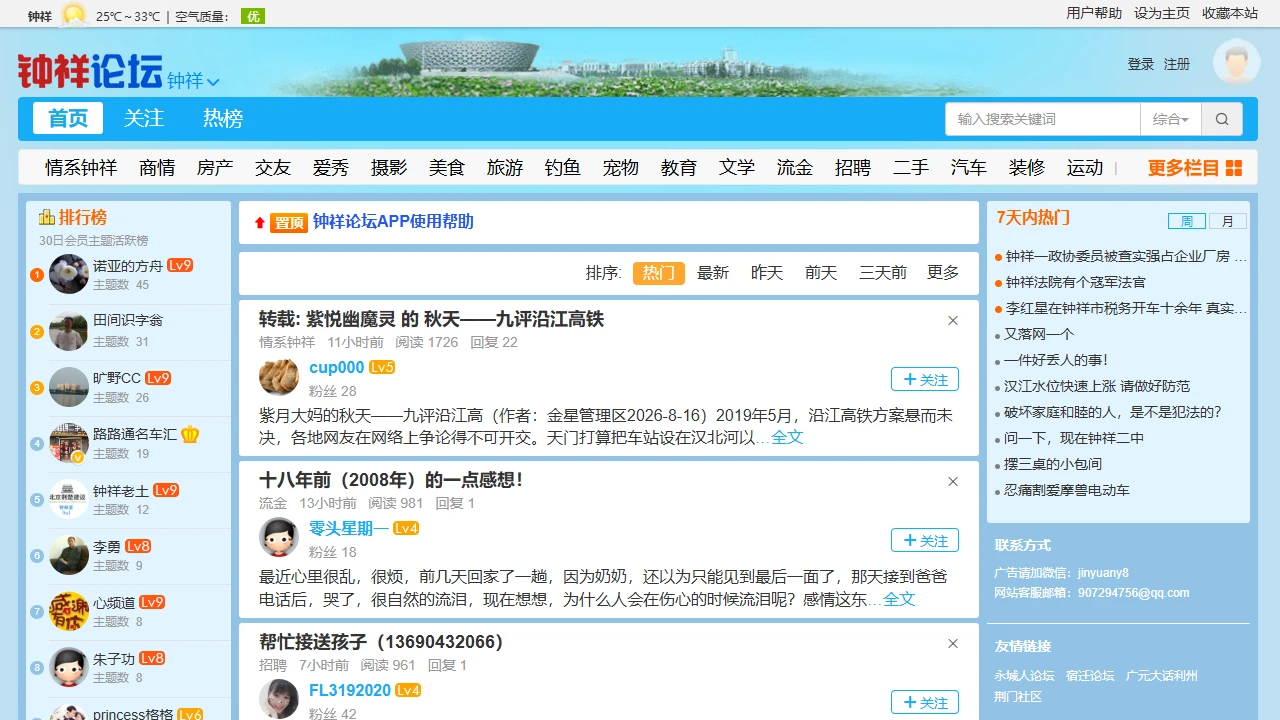Image resolution: width=1280 pixels, height=720 pixels.
Task: Click the search magnifier icon
Action: [x=1222, y=119]
